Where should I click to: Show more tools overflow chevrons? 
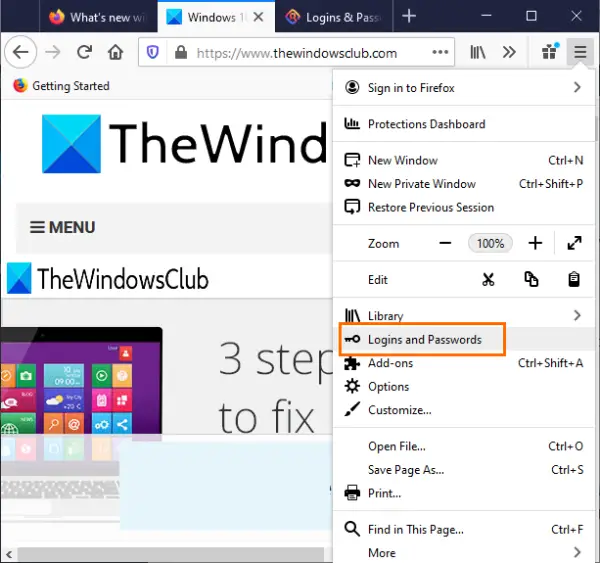tap(509, 52)
